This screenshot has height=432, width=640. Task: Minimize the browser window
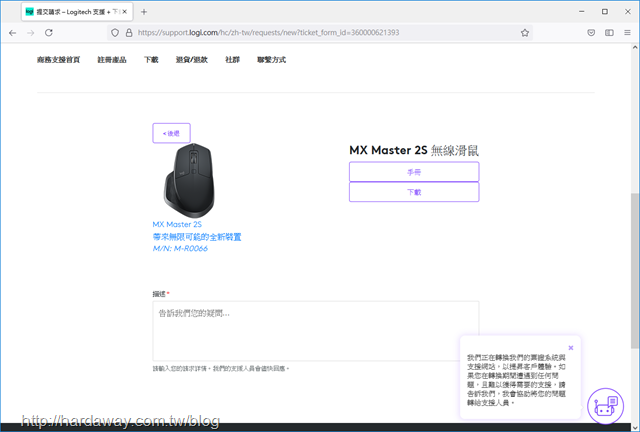pos(582,11)
